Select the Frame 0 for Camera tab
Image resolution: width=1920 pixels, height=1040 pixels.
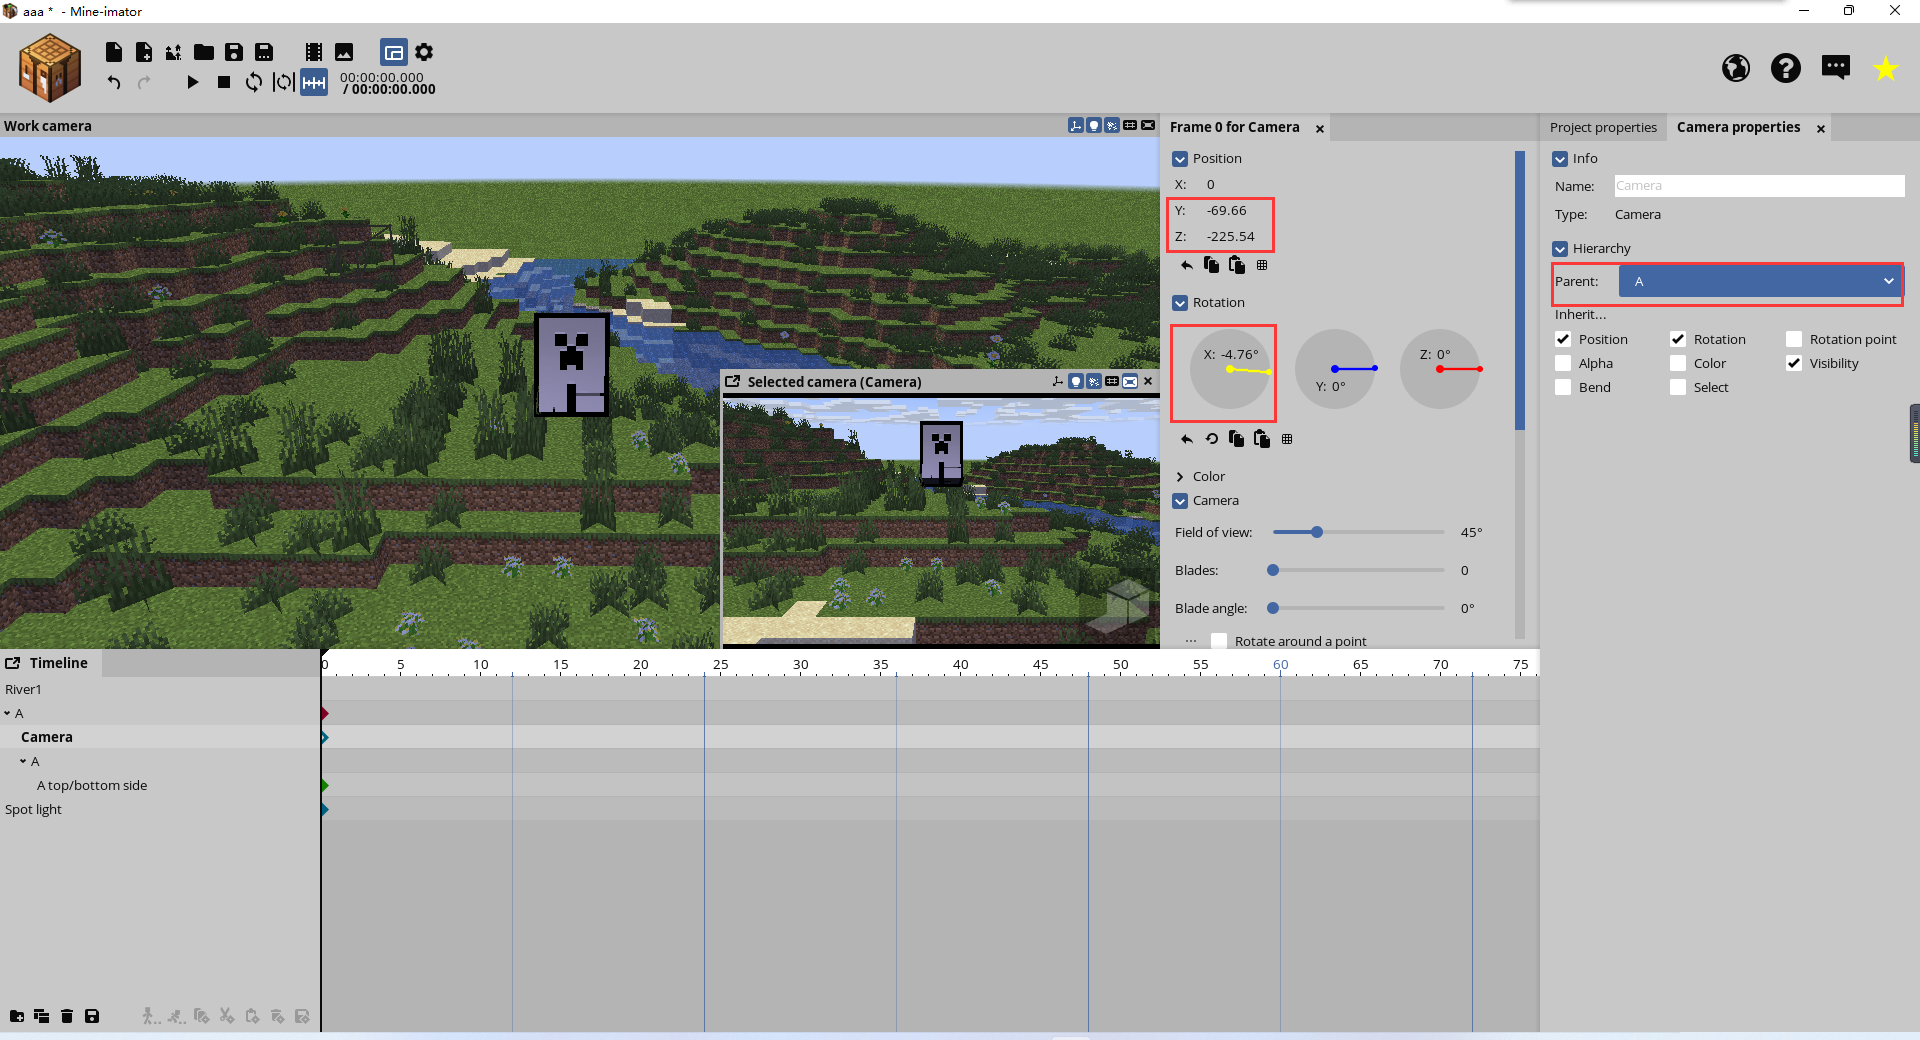[1234, 128]
